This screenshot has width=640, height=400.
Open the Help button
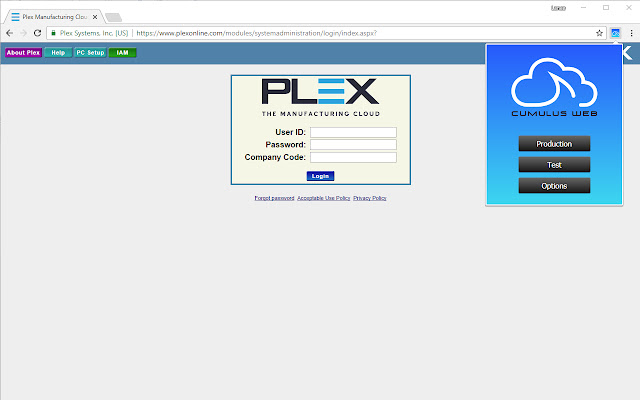pyautogui.click(x=58, y=53)
